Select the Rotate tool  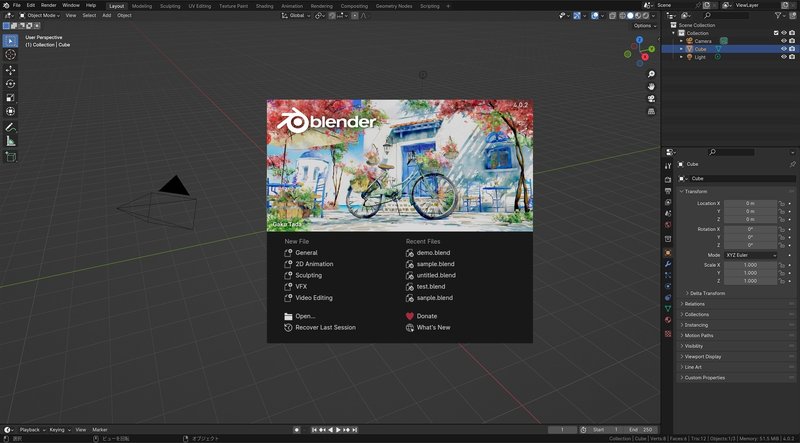tap(10, 84)
